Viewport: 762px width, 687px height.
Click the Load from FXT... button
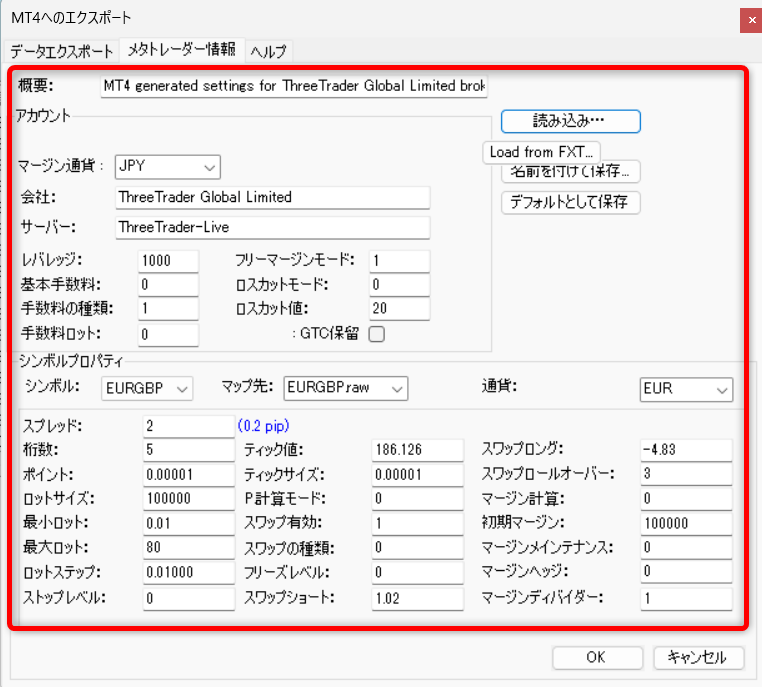click(x=541, y=152)
